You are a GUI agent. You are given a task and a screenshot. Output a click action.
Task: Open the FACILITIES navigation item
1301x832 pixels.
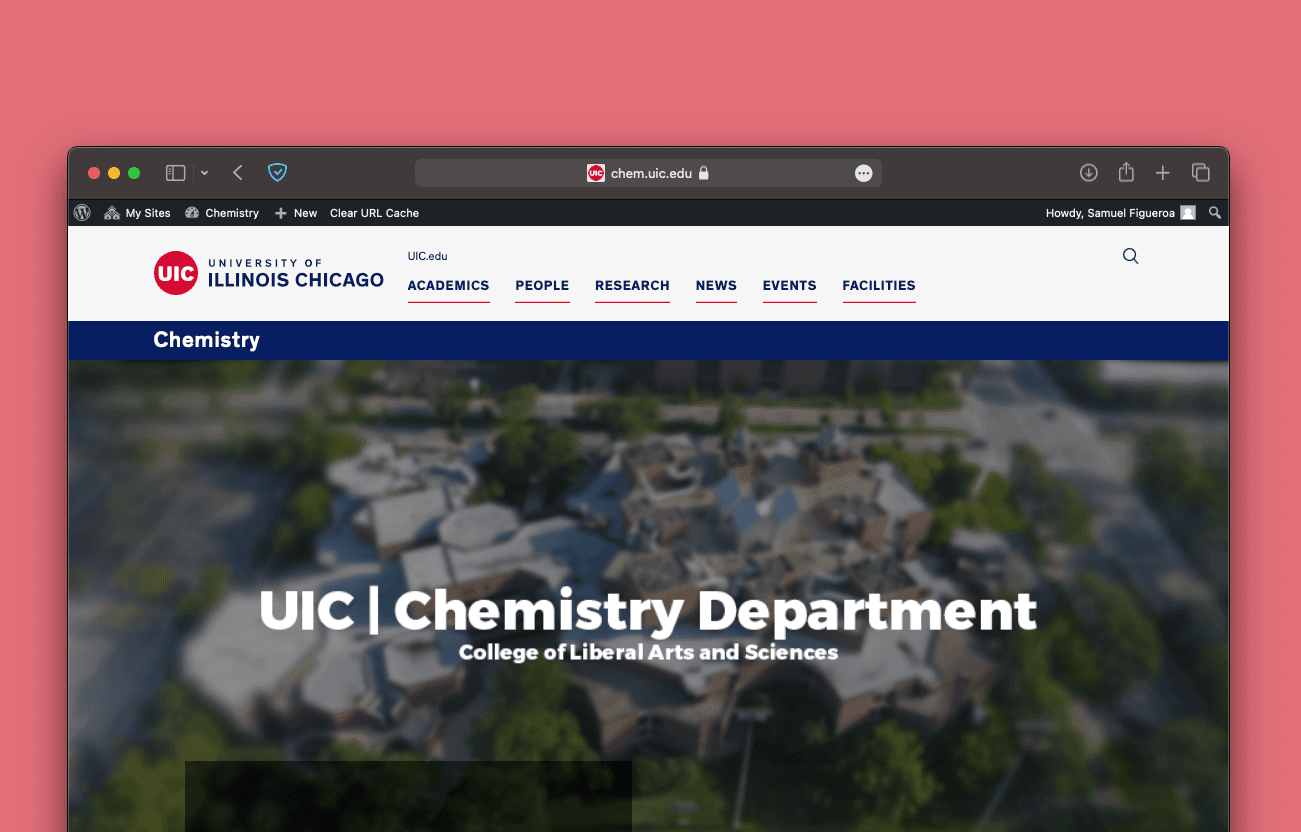tap(879, 286)
